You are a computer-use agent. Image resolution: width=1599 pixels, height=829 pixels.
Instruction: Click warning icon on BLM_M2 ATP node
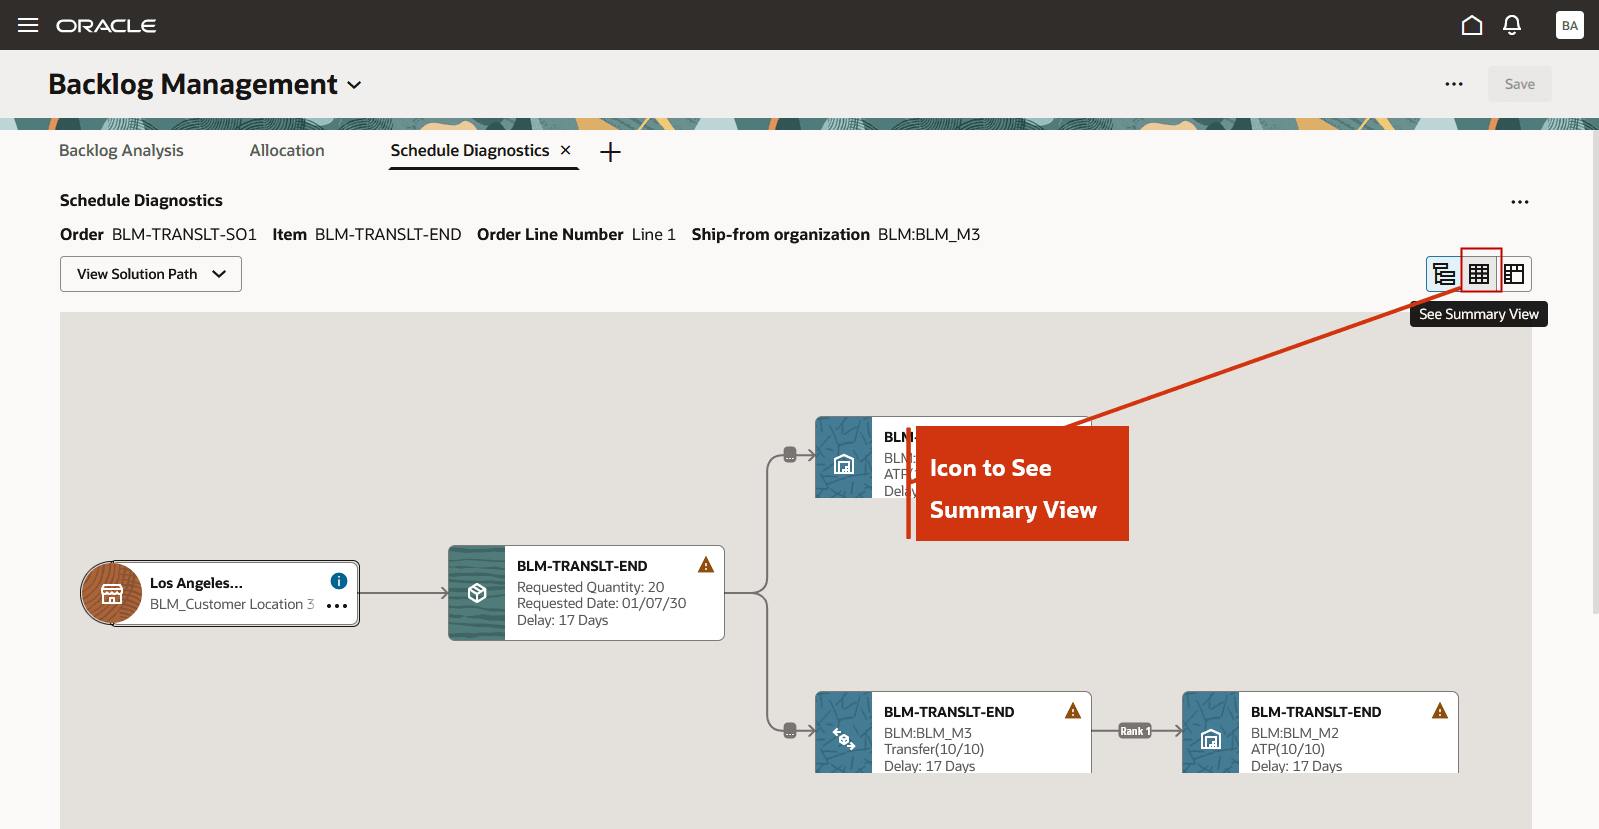click(1440, 711)
